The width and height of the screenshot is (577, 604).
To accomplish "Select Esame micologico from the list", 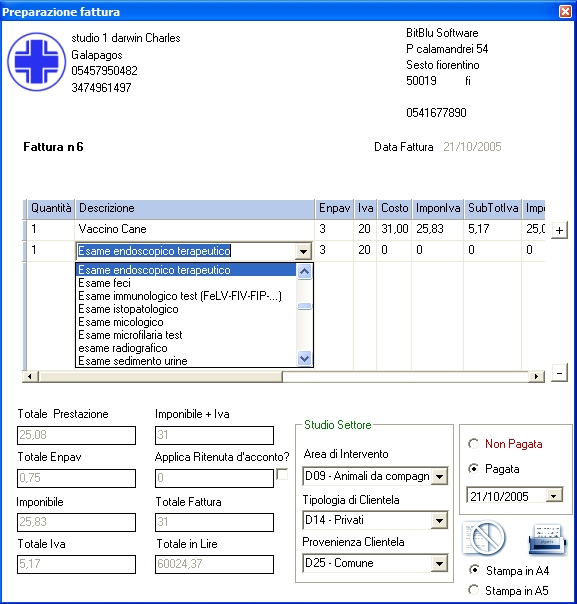I will tap(186, 322).
